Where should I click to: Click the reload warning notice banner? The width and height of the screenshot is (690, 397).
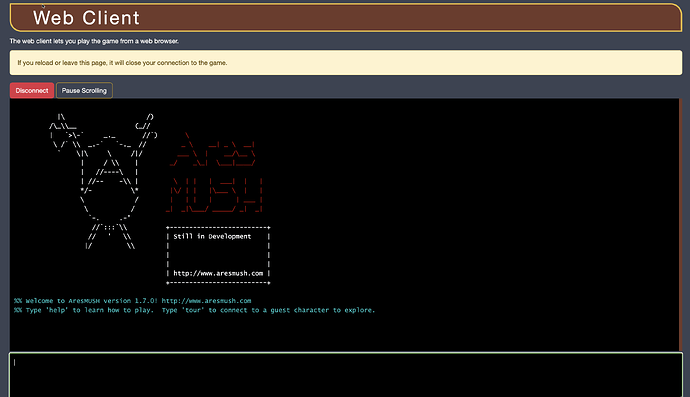click(x=346, y=62)
